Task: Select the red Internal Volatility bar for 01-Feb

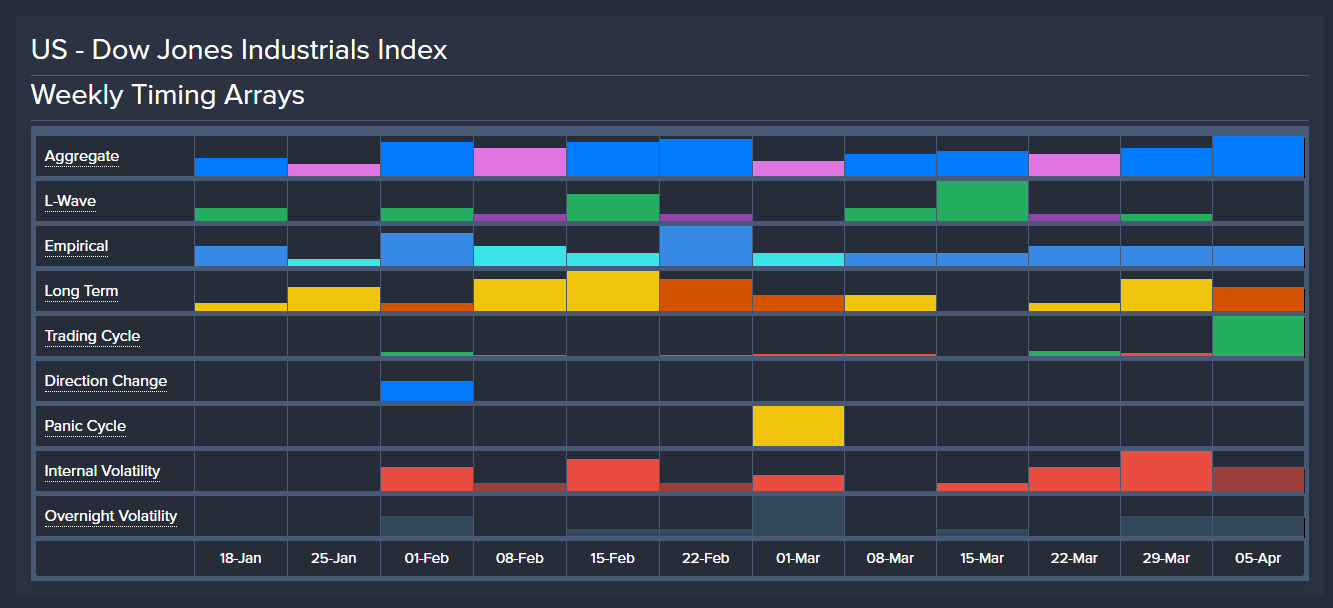Action: [427, 479]
